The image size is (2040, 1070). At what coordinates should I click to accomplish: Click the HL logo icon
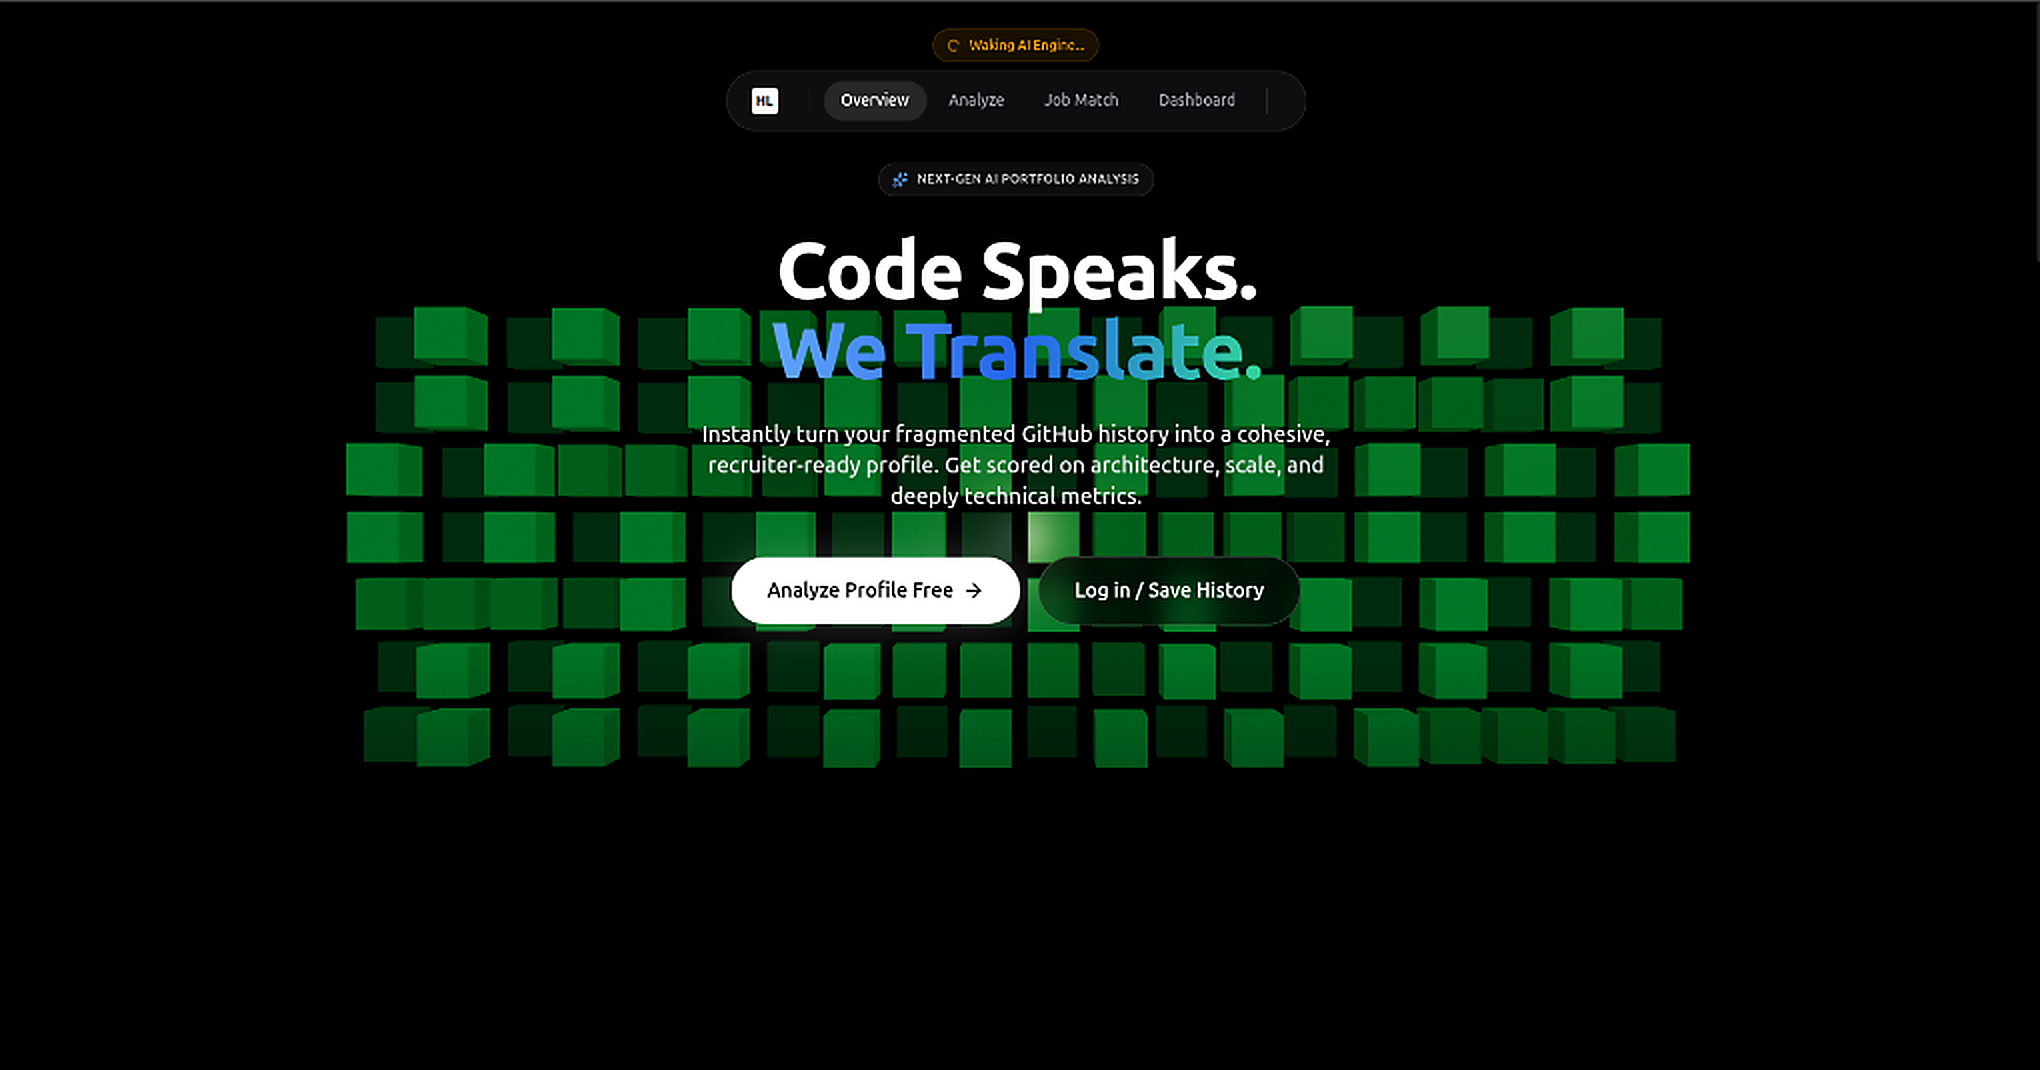[765, 101]
